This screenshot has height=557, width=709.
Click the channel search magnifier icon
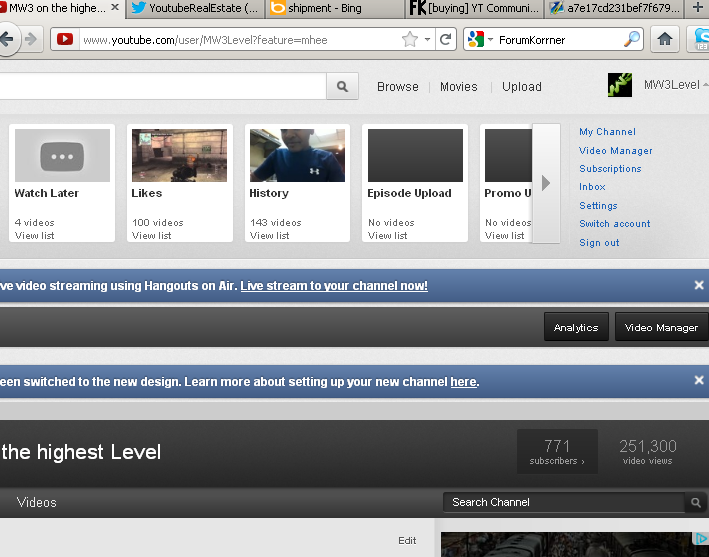coord(695,502)
